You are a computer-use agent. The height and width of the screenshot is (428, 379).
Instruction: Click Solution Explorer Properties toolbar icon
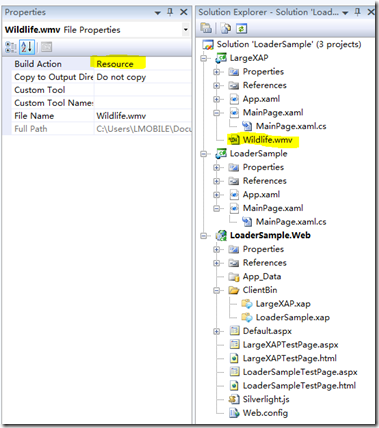pyautogui.click(x=206, y=28)
